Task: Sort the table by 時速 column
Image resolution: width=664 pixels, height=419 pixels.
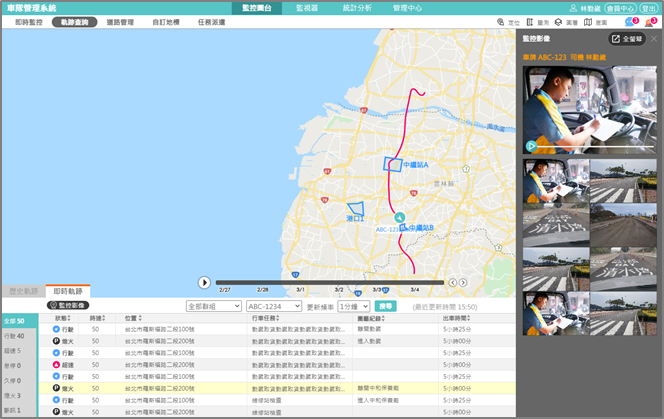Action: pos(96,318)
